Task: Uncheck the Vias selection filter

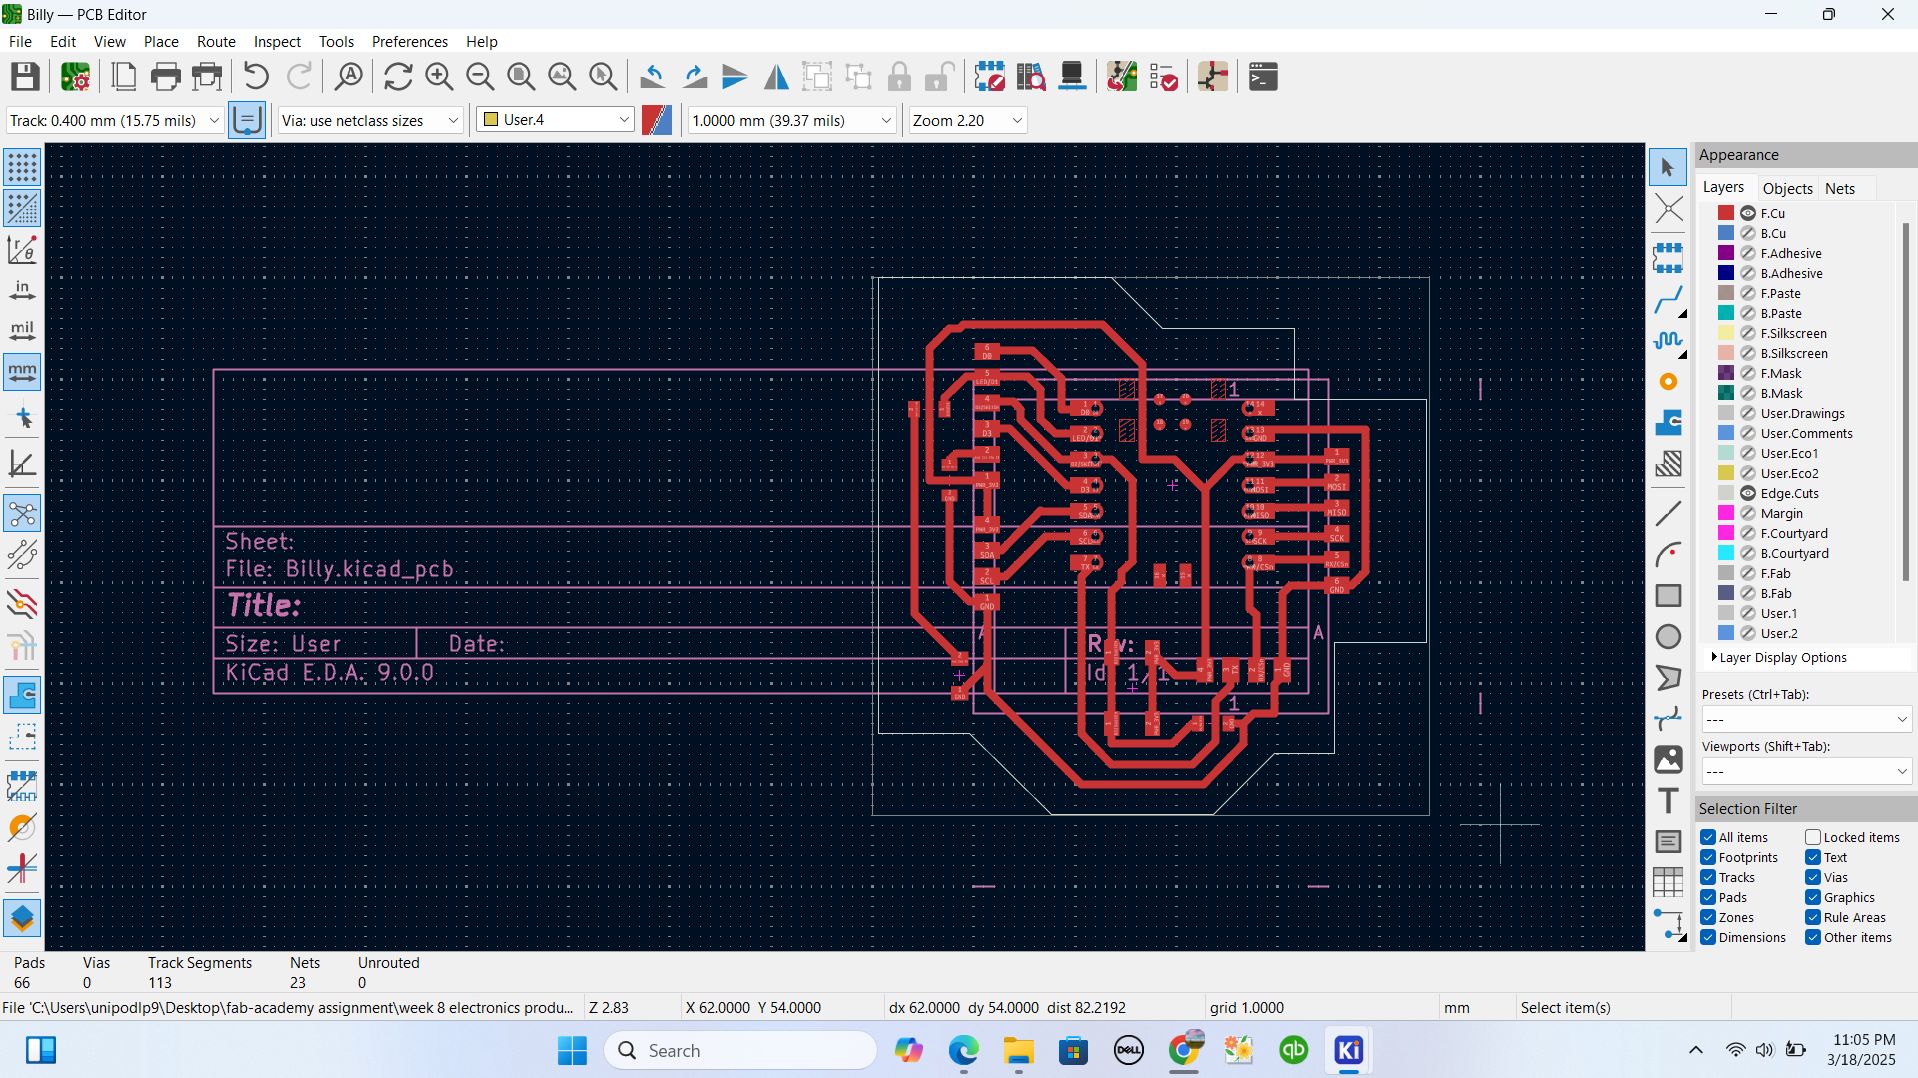Action: (1813, 877)
